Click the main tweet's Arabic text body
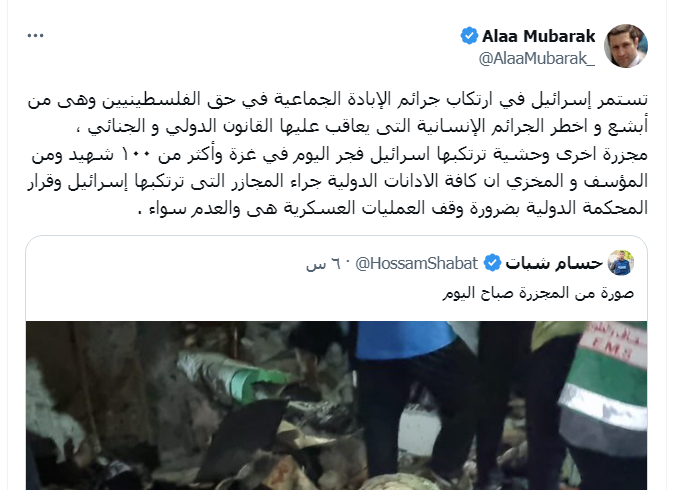This screenshot has width=674, height=490. (x=337, y=154)
